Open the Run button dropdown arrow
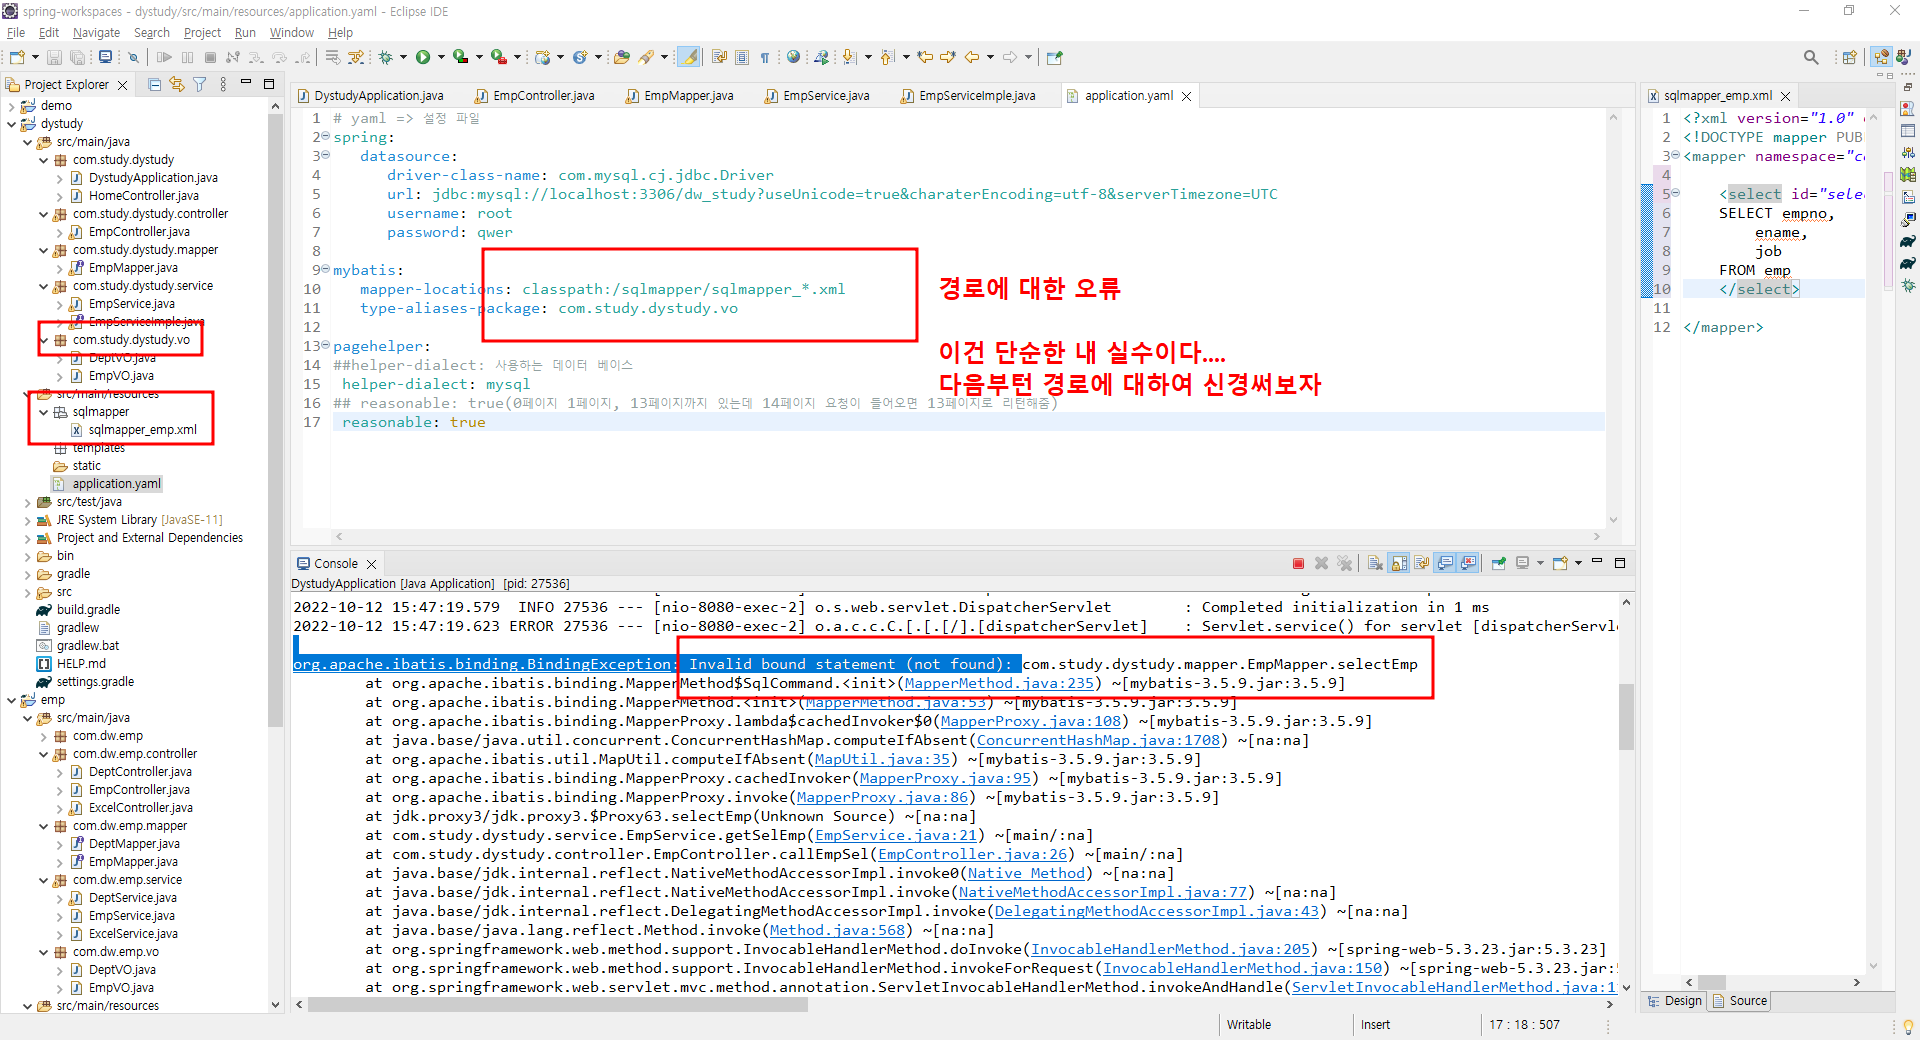Viewport: 1920px width, 1040px height. point(441,57)
